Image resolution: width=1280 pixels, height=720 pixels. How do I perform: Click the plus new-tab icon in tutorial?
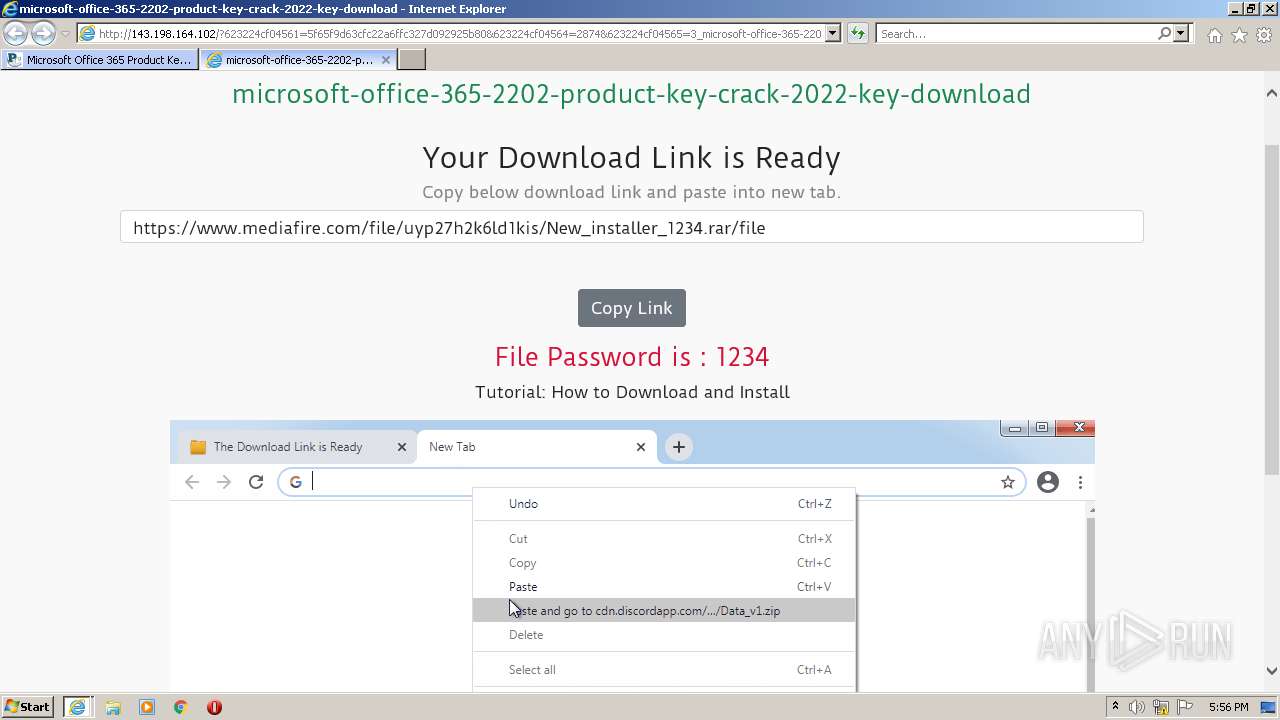(x=678, y=447)
